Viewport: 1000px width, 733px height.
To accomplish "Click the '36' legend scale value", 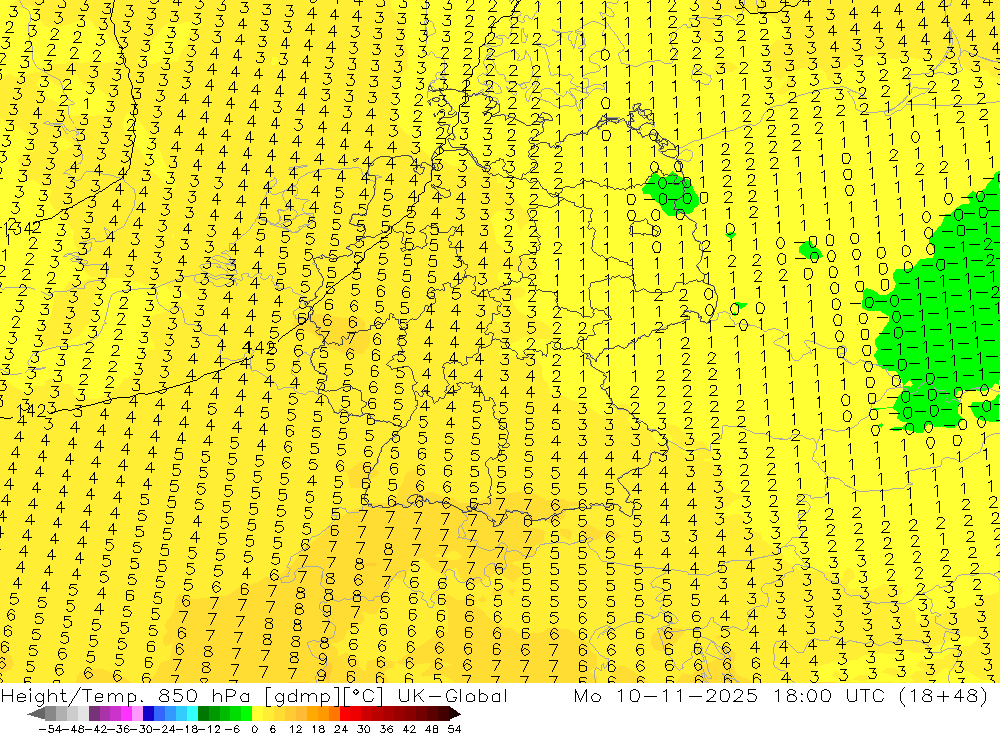I will tap(386, 729).
